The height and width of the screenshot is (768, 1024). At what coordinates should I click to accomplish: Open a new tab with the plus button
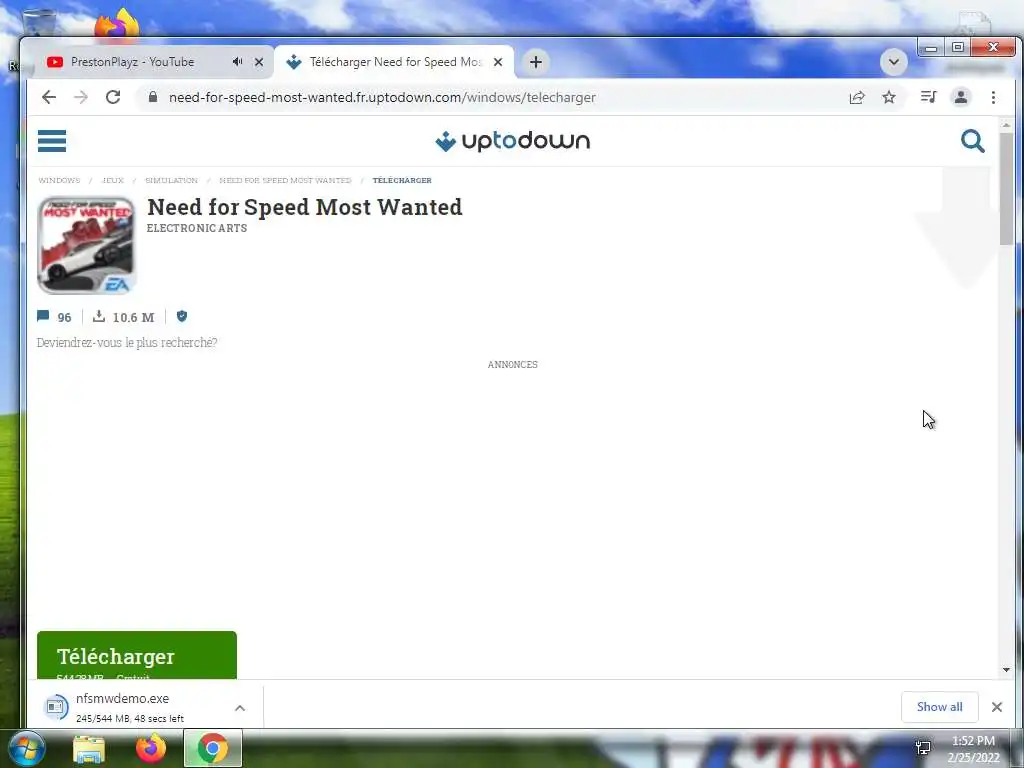536,62
